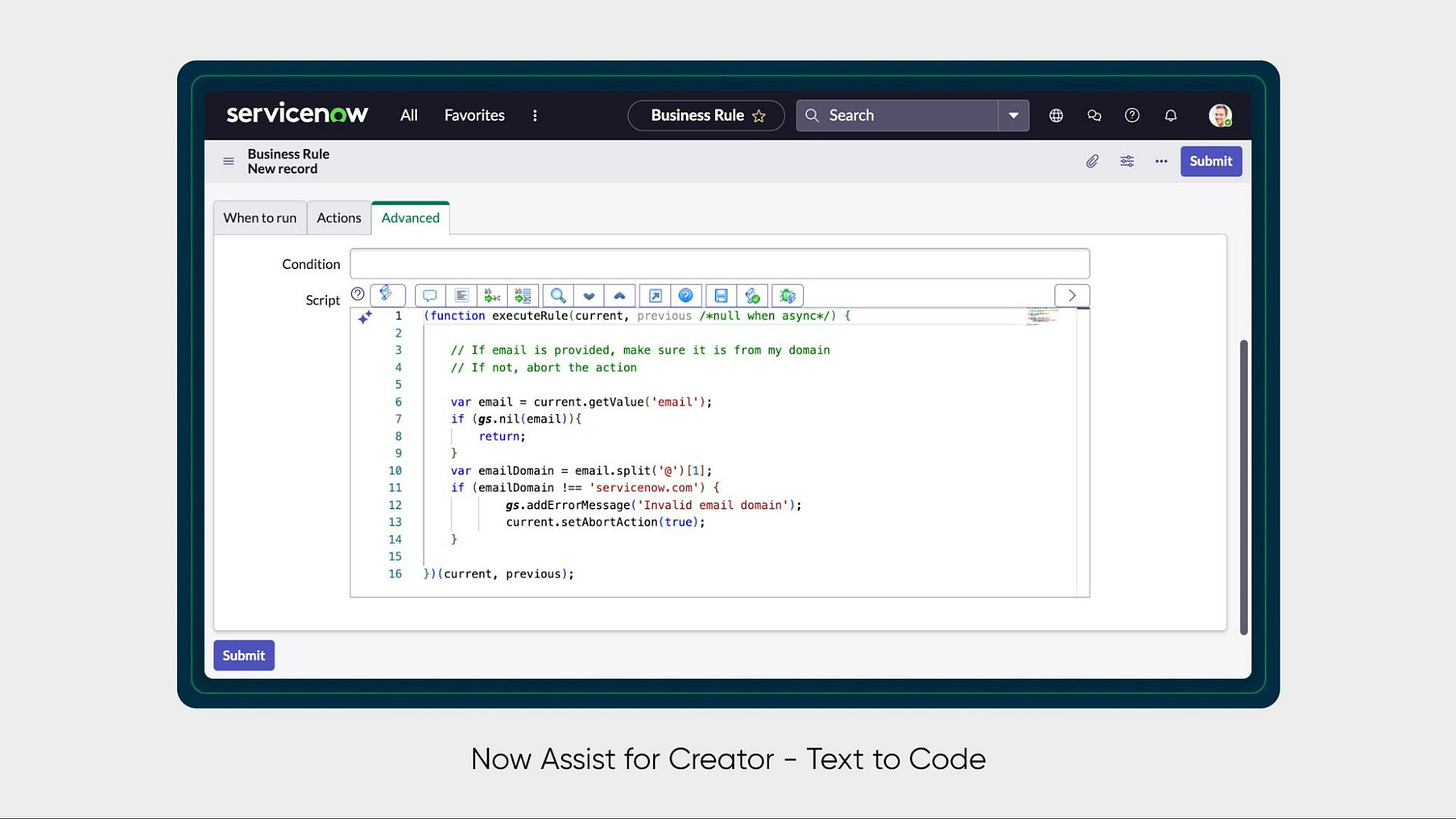1456x819 pixels.
Task: Click the bottom Submit button
Action: click(244, 655)
